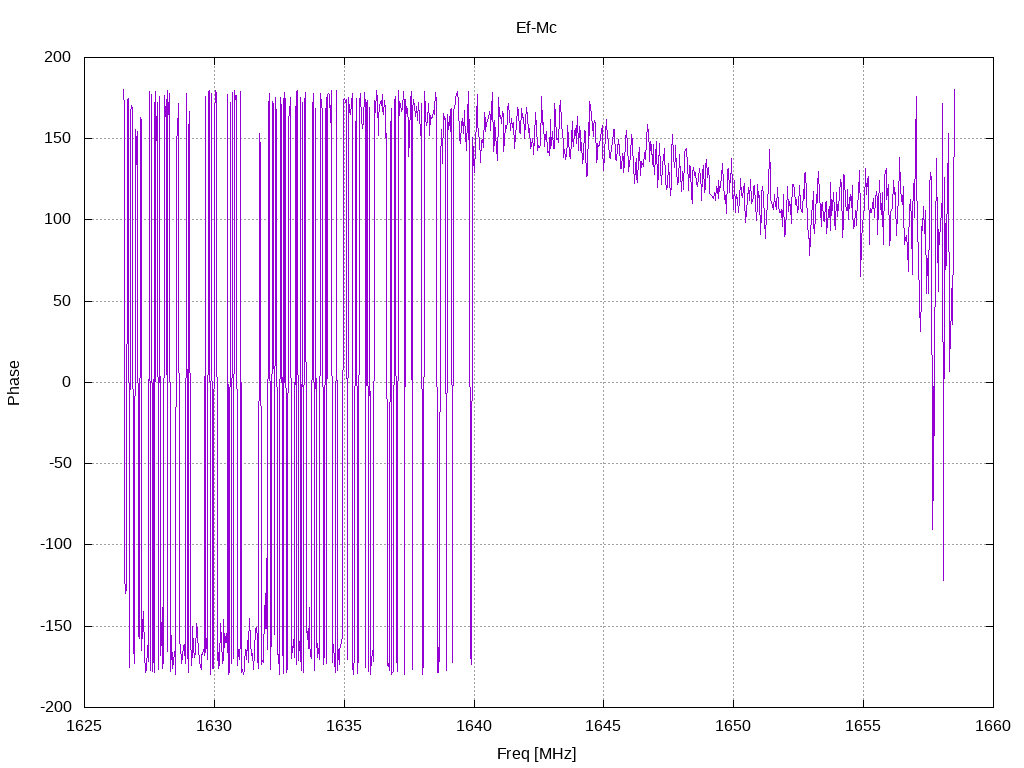The width and height of the screenshot is (1024, 768).
Task: Select the 150 y-axis tick label
Action: click(57, 138)
